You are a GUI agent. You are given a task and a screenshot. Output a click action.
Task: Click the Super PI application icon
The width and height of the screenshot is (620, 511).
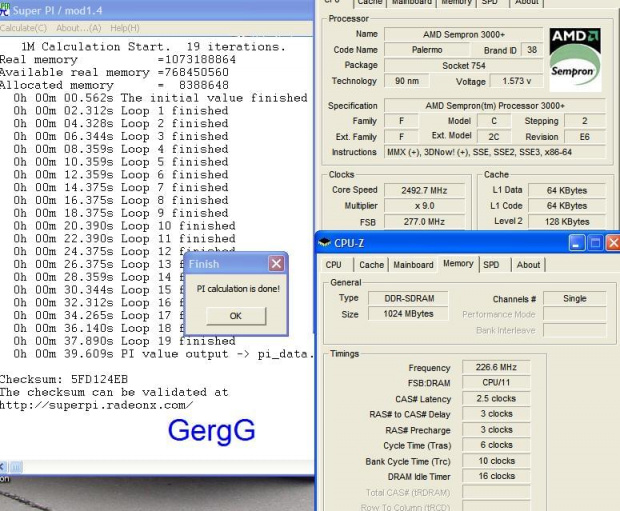tap(4, 10)
